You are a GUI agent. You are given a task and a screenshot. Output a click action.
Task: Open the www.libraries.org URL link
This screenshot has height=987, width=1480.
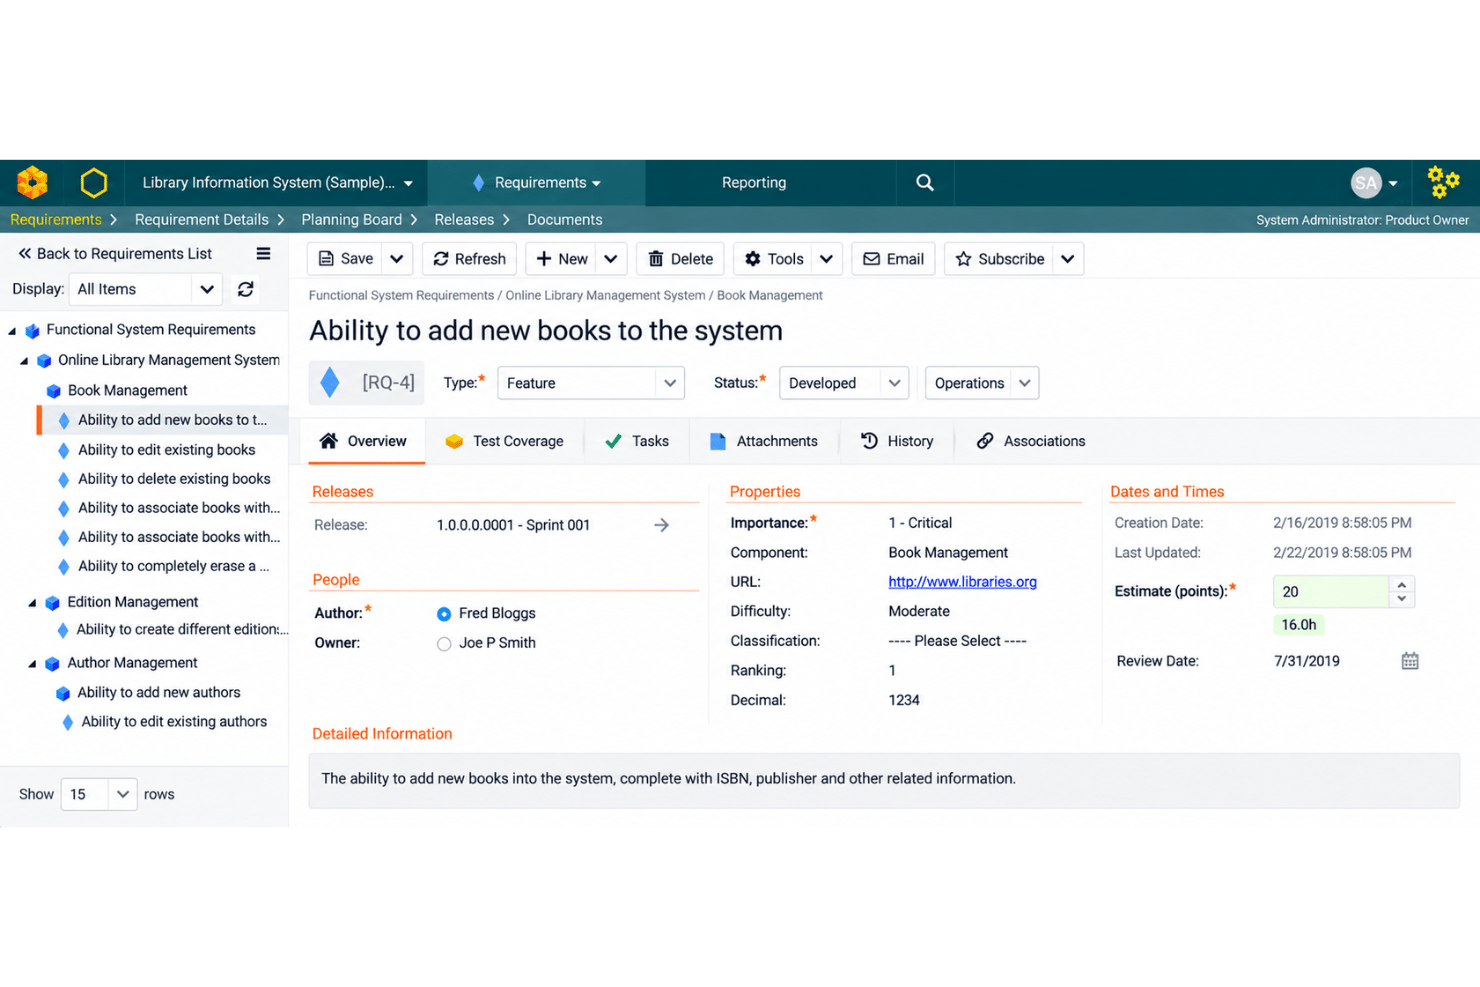pos(962,582)
